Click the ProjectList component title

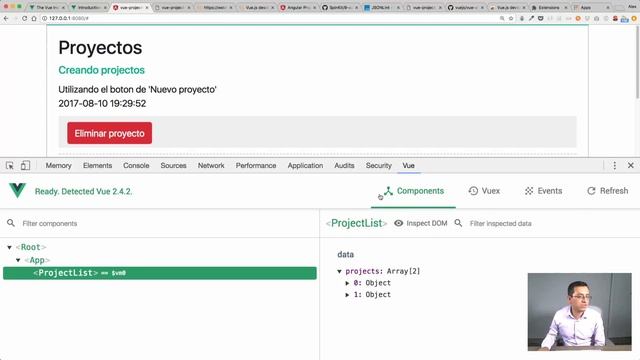click(x=356, y=223)
